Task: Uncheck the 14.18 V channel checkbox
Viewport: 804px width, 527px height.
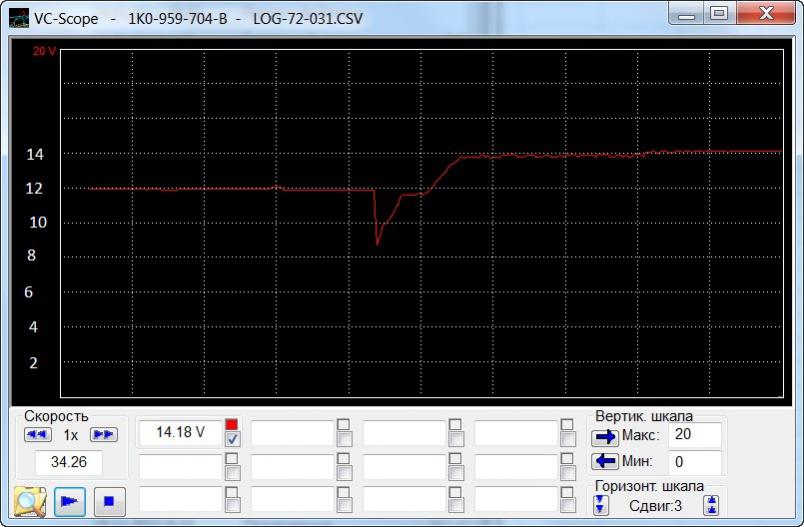Action: [232, 439]
